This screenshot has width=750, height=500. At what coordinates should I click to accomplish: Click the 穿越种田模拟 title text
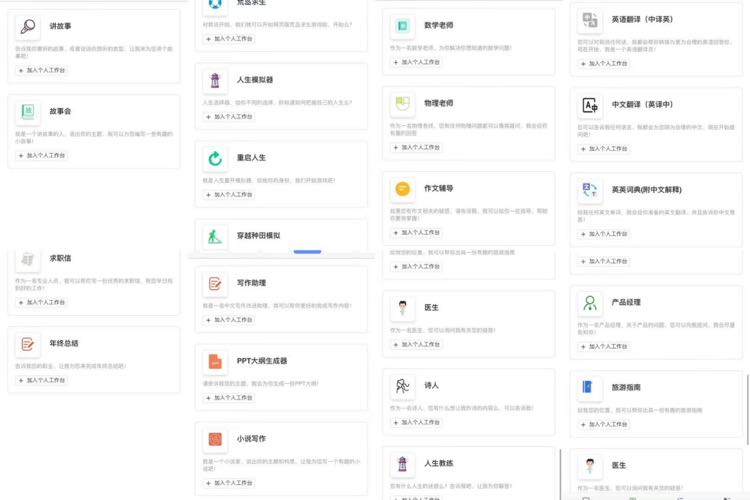click(259, 236)
